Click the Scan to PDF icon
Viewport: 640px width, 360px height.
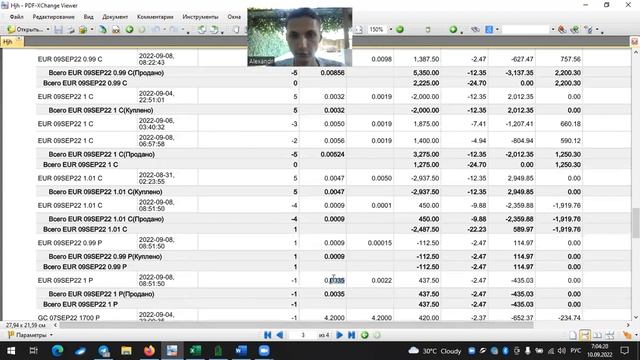[x=103, y=29]
